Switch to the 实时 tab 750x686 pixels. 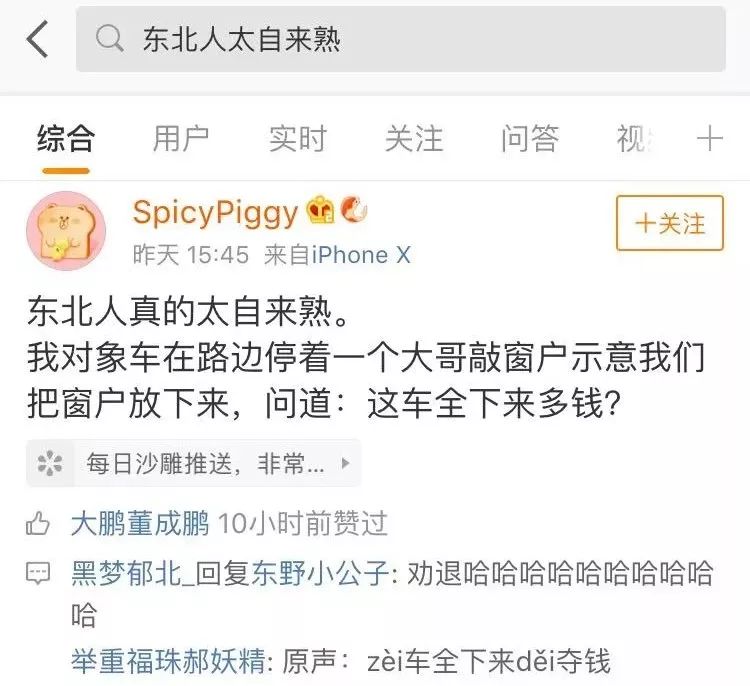point(298,139)
